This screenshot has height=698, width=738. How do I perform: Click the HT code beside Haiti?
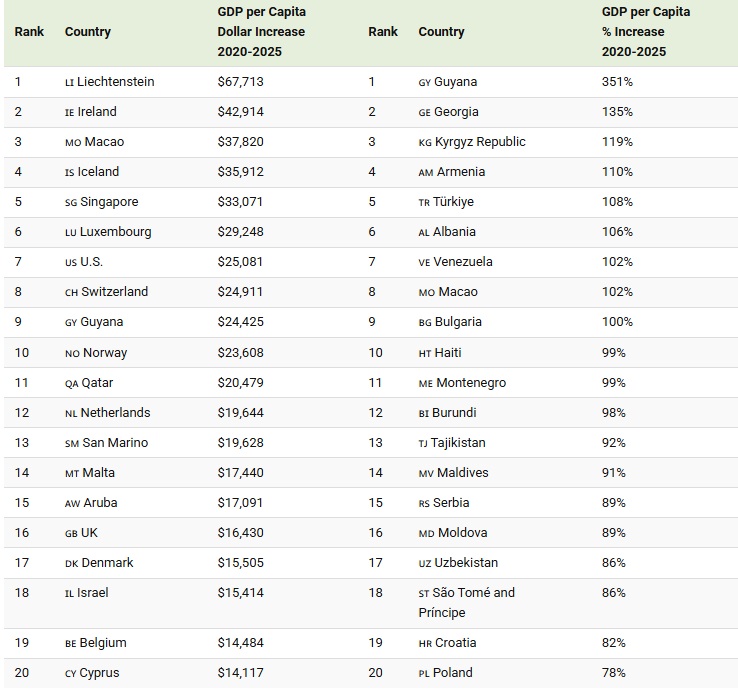(424, 353)
